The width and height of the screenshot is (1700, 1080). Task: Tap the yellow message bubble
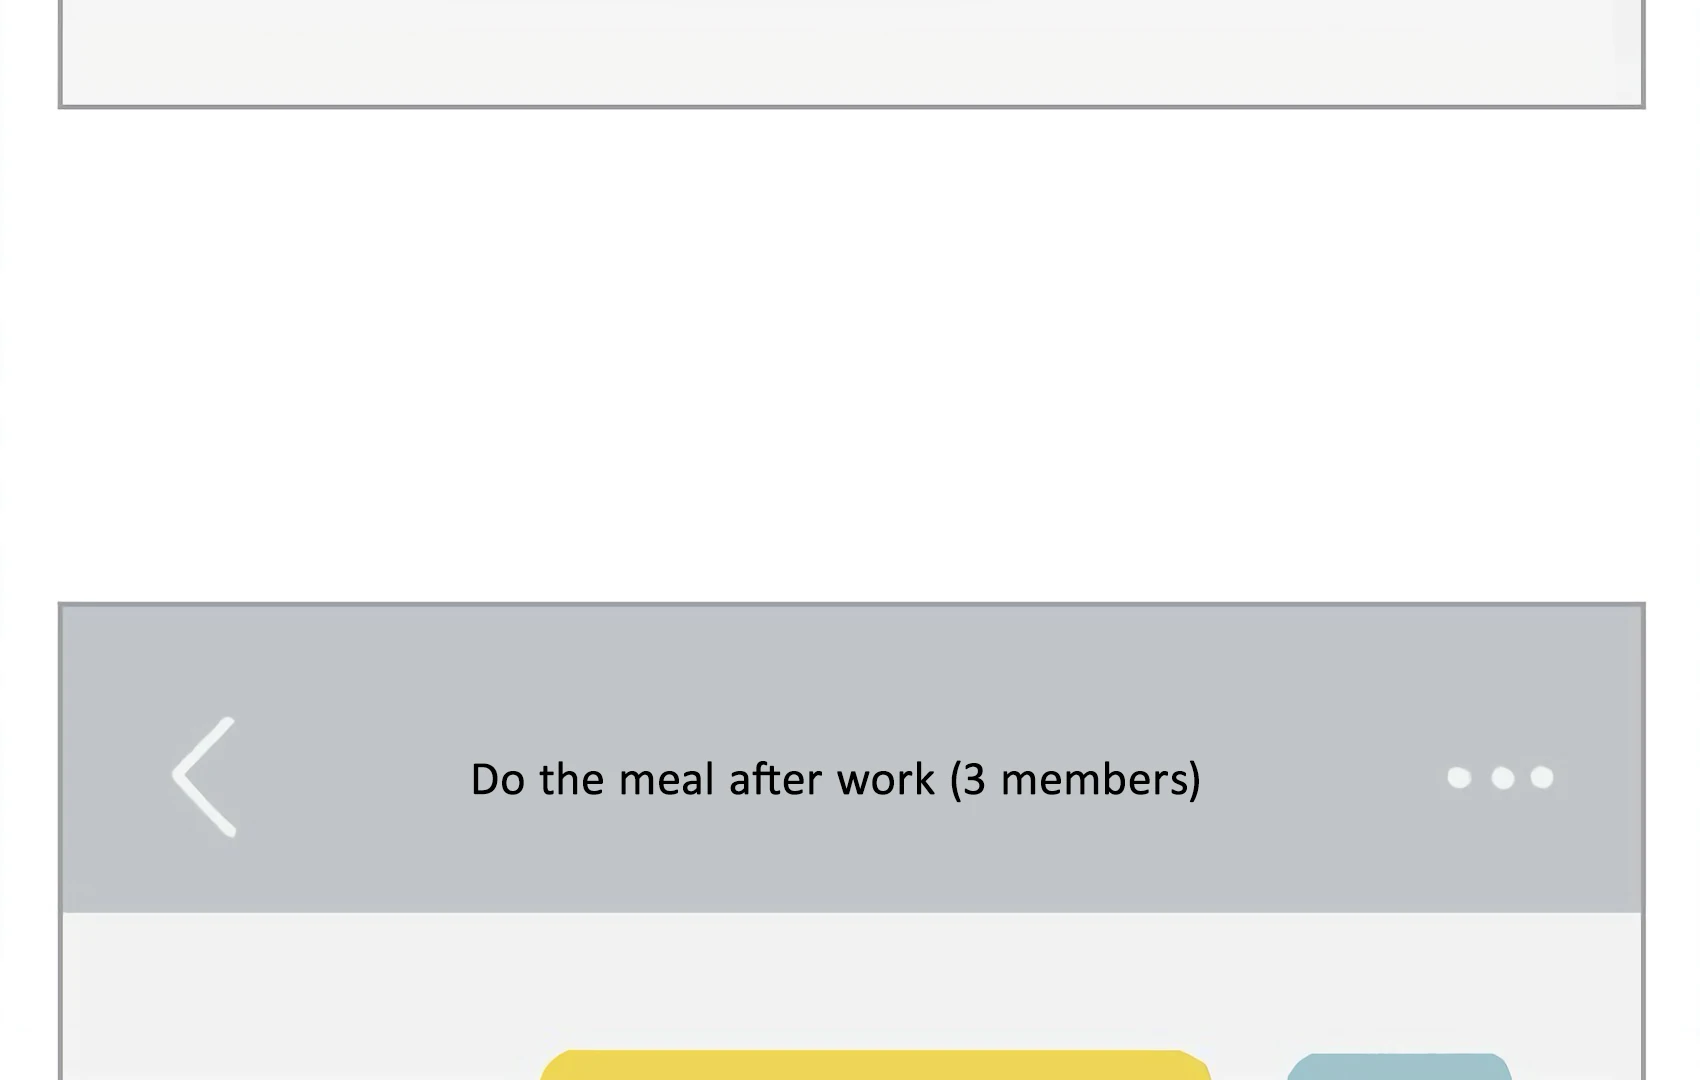875,1065
